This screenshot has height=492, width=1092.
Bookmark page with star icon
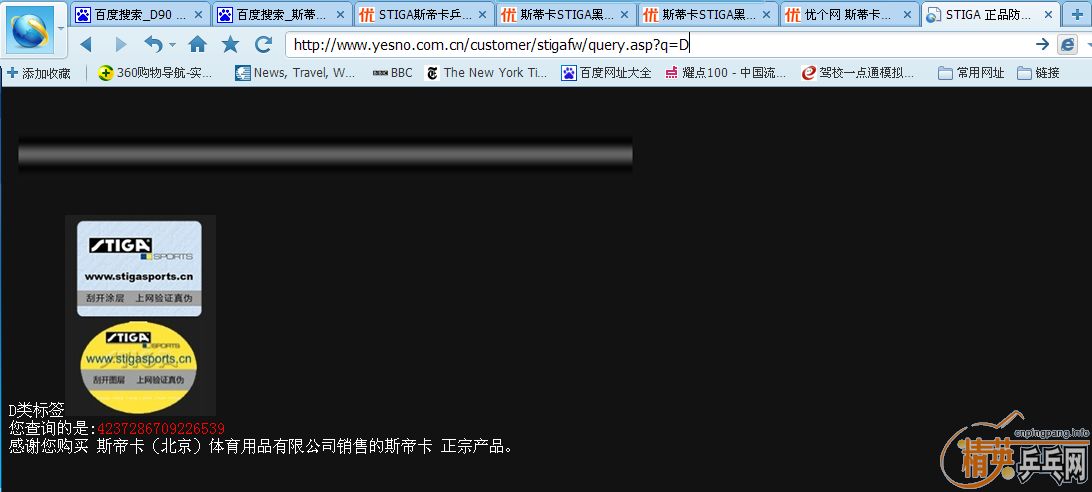(231, 45)
